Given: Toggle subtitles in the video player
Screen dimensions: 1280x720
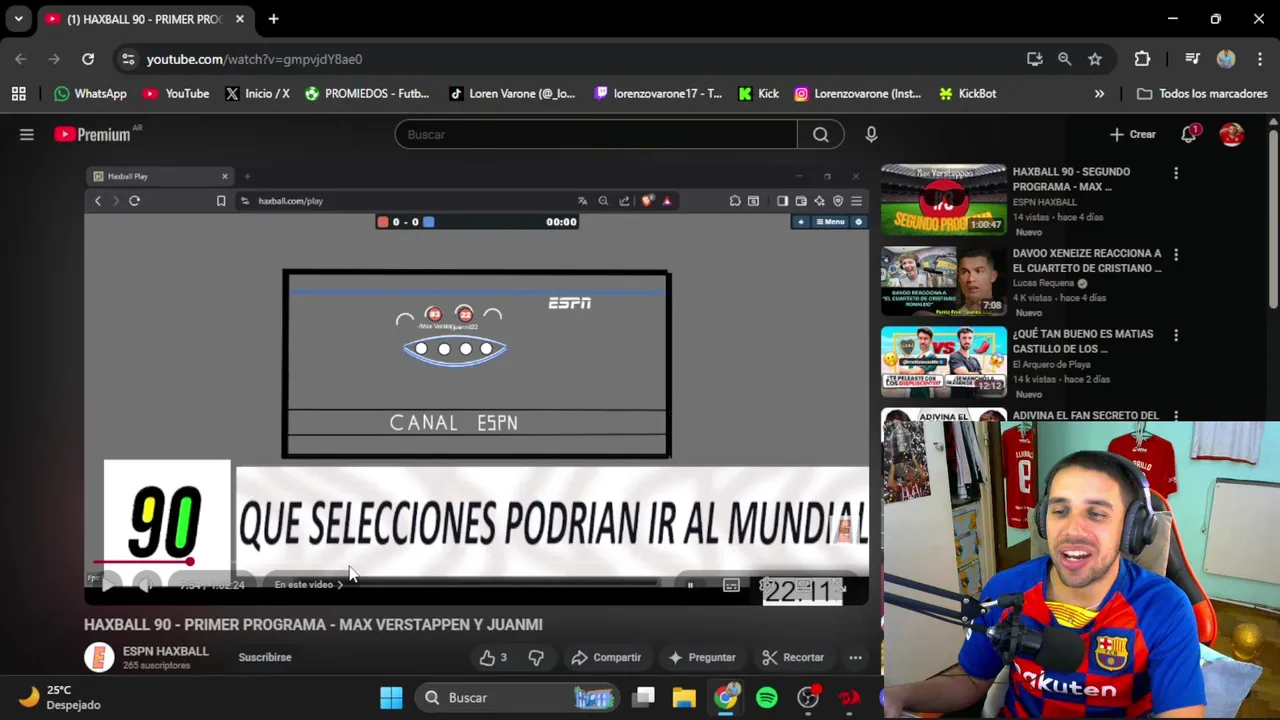Looking at the screenshot, I should (x=731, y=585).
